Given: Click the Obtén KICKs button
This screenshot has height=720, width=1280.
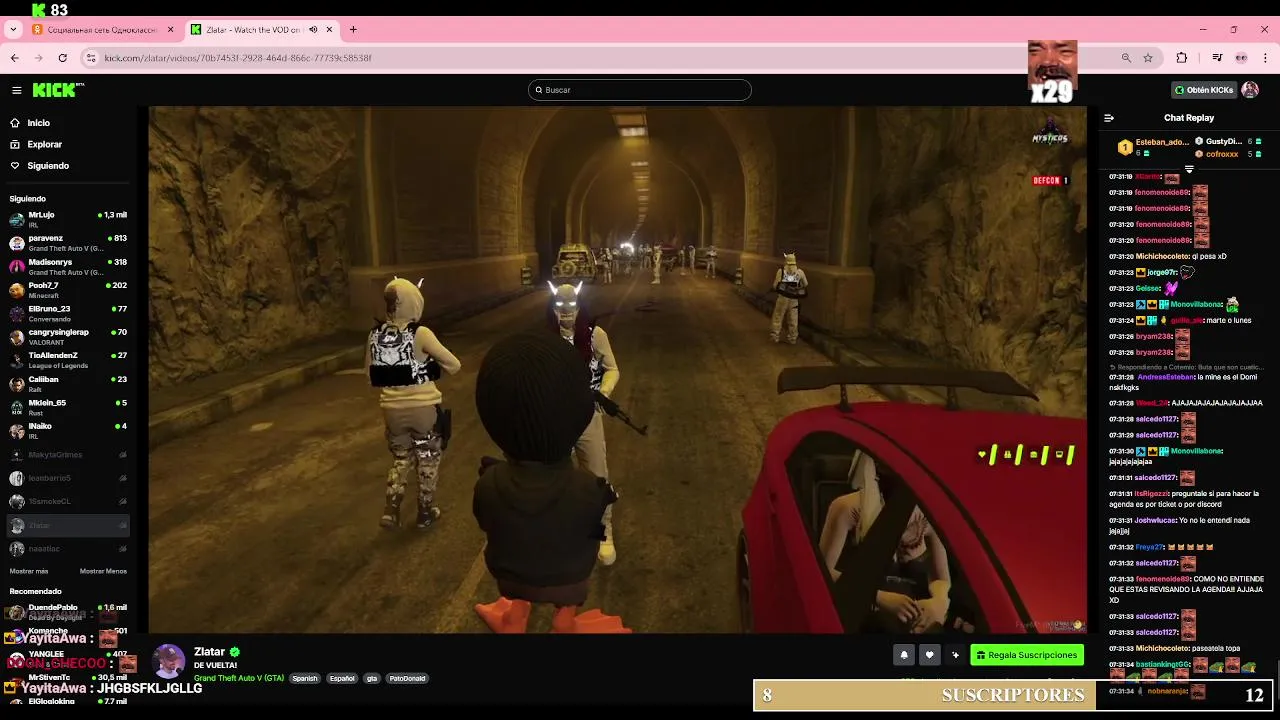Looking at the screenshot, I should [1204, 90].
